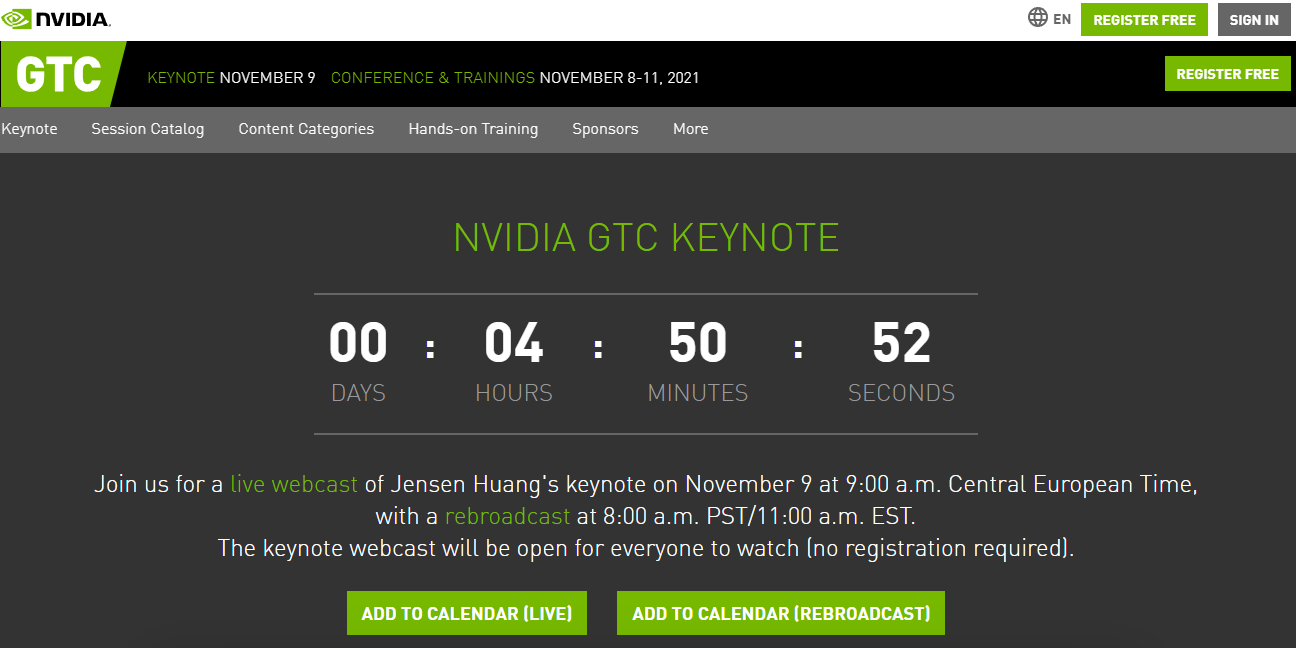Click ADD TO CALENDAR (REBROADCAST) button

781,613
